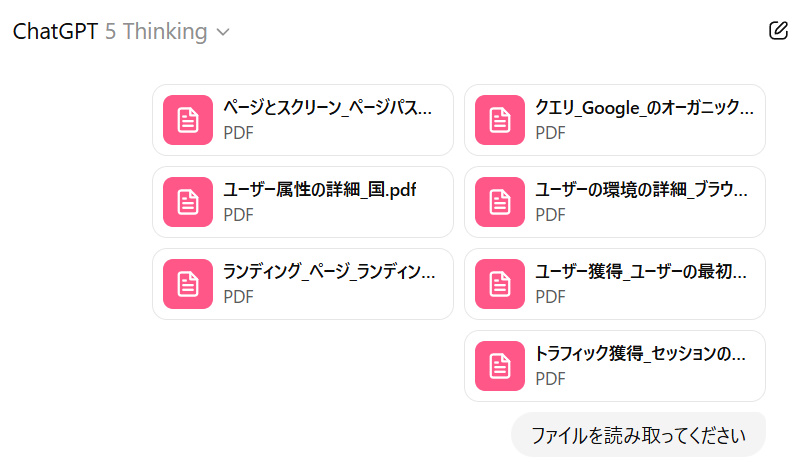Open the ユーザーの環境の詳細_ブラウ attachment filename

pyautogui.click(x=641, y=190)
